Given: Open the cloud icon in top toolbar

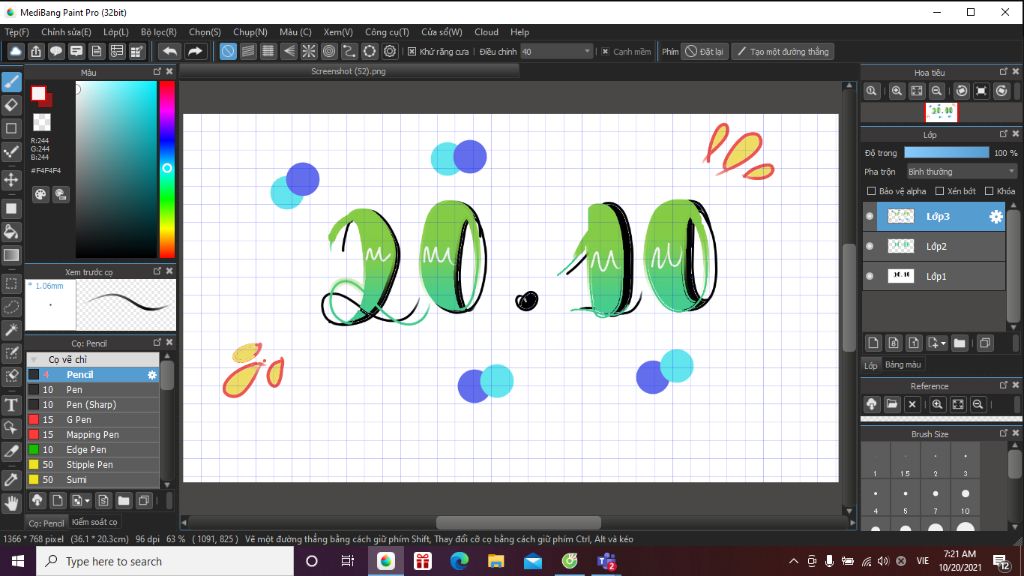Looking at the screenshot, I should (x=15, y=52).
